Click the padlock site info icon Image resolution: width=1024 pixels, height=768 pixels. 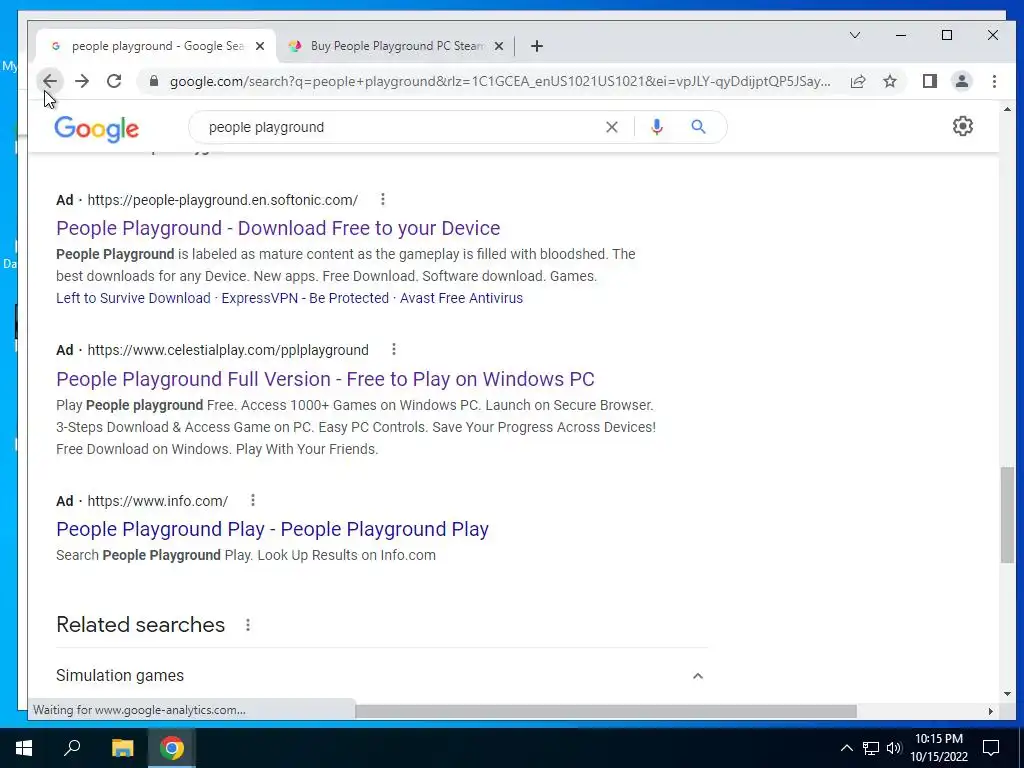coord(153,81)
